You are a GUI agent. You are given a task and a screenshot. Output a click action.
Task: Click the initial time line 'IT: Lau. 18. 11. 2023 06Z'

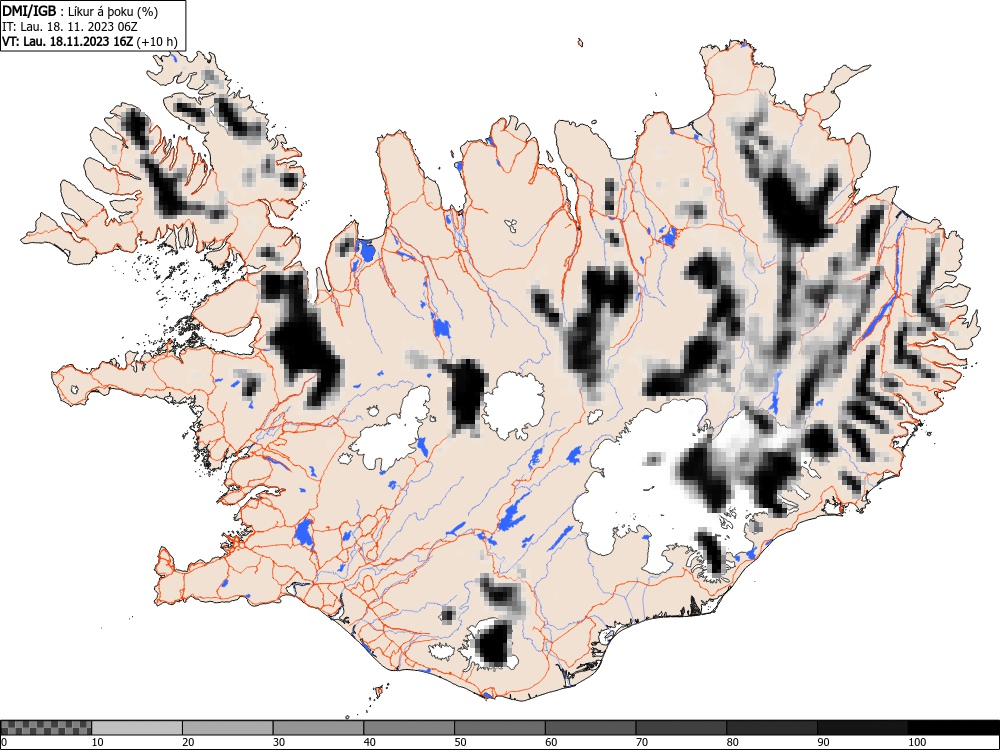pyautogui.click(x=70, y=27)
